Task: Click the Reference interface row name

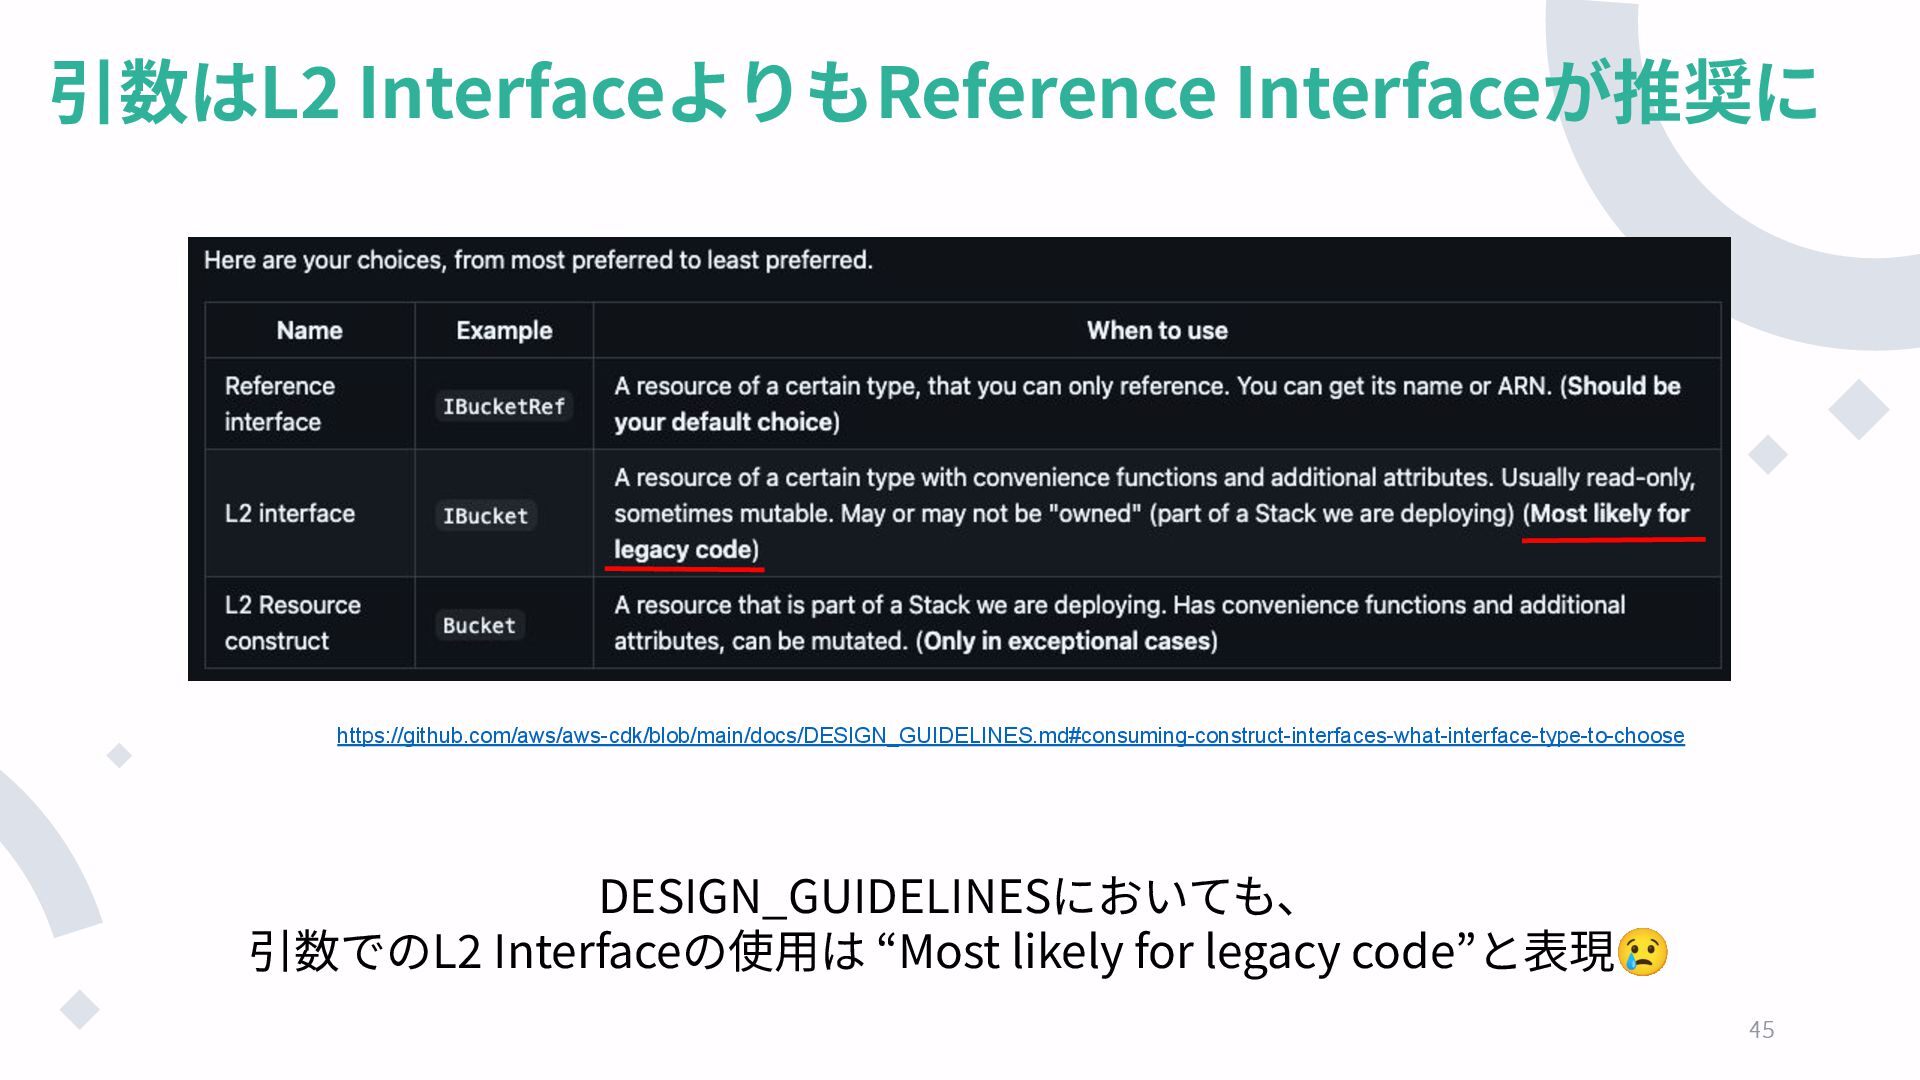Action: (279, 404)
